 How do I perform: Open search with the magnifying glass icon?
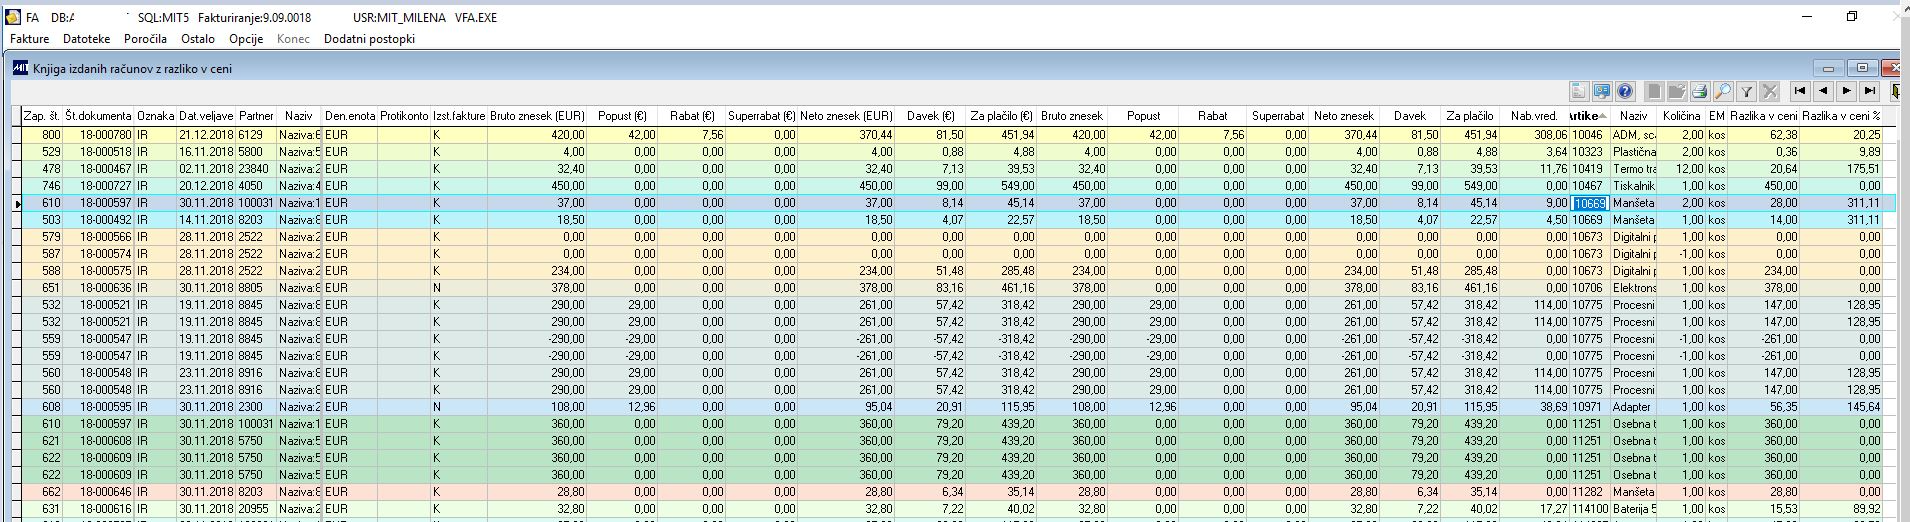tap(1723, 91)
